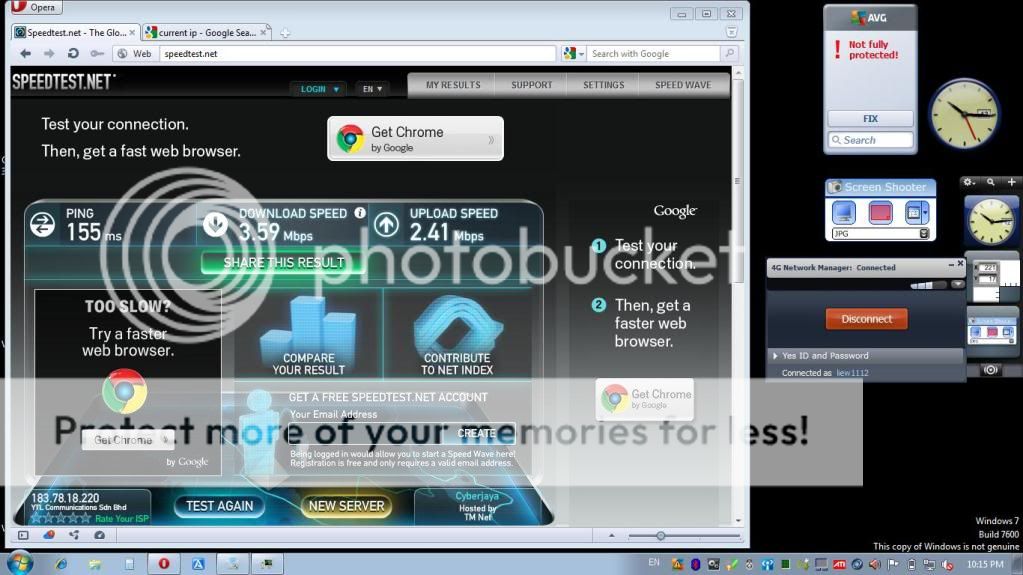Open the SETTINGS tab on Speedtest
Viewport: 1023px width, 575px height.
coord(603,85)
